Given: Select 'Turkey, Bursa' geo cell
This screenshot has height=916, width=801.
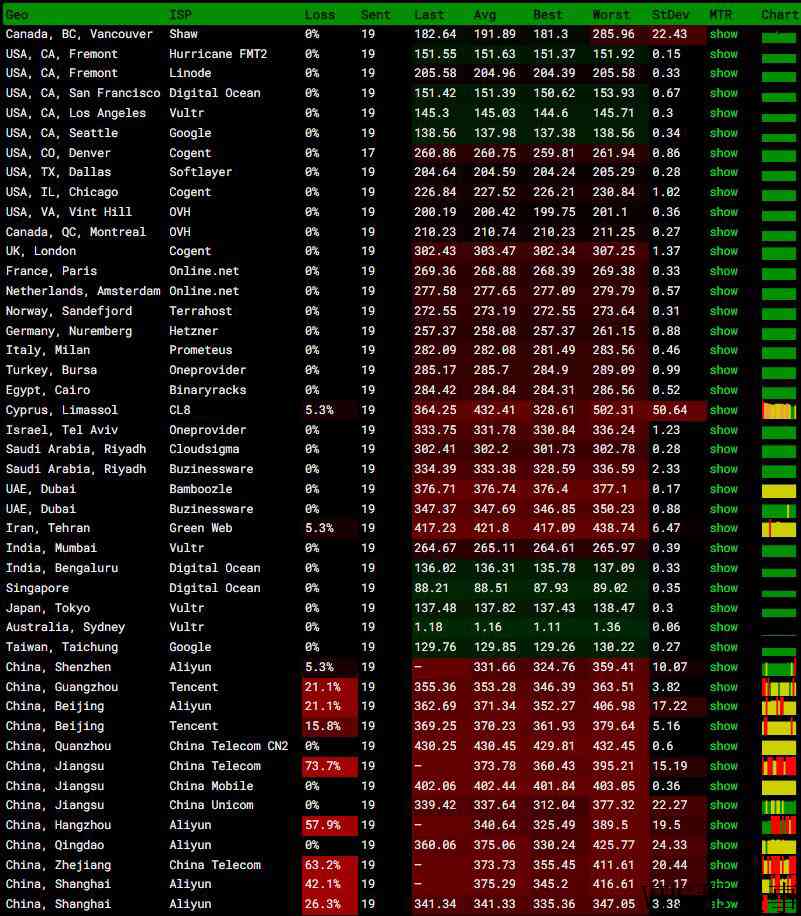Looking at the screenshot, I should pos(51,370).
